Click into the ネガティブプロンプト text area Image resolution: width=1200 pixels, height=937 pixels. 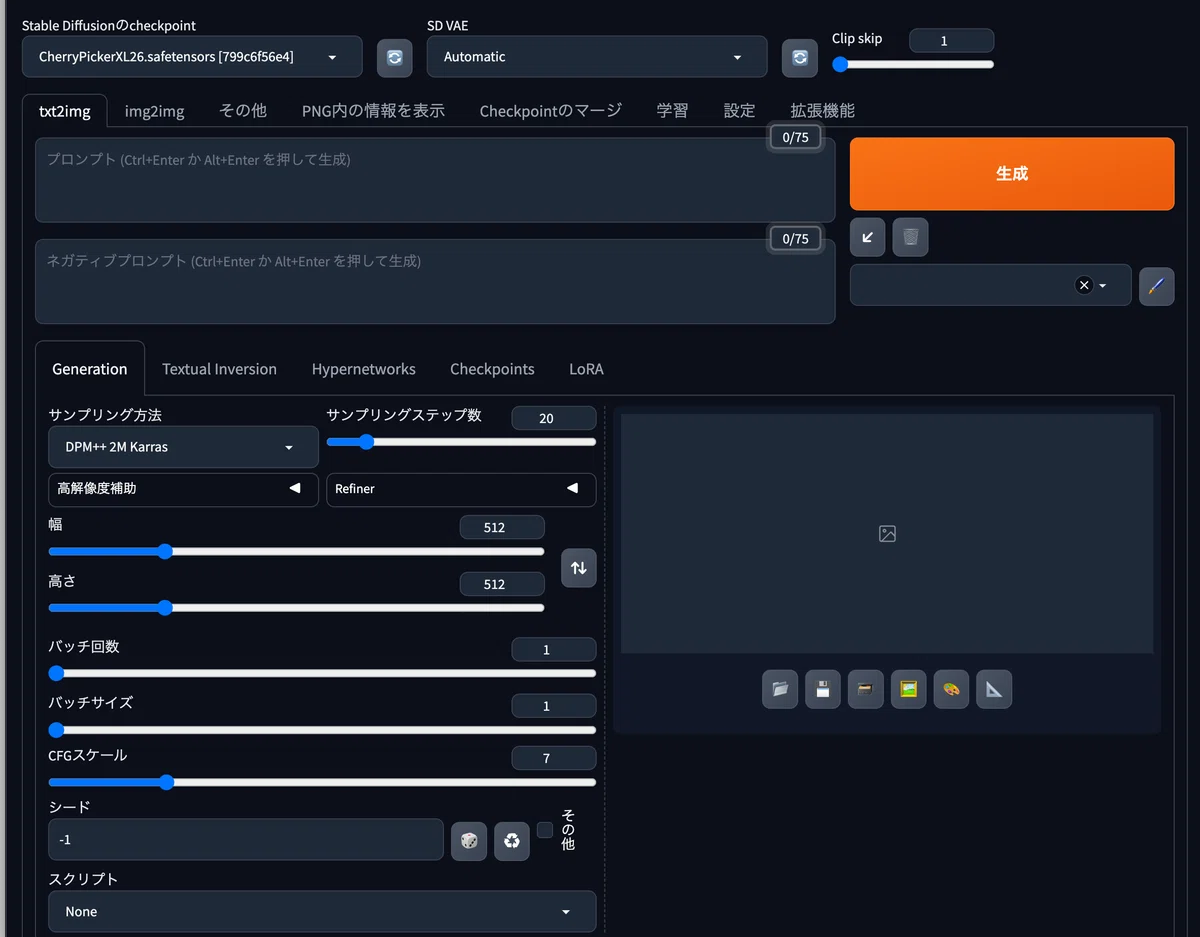coord(435,281)
